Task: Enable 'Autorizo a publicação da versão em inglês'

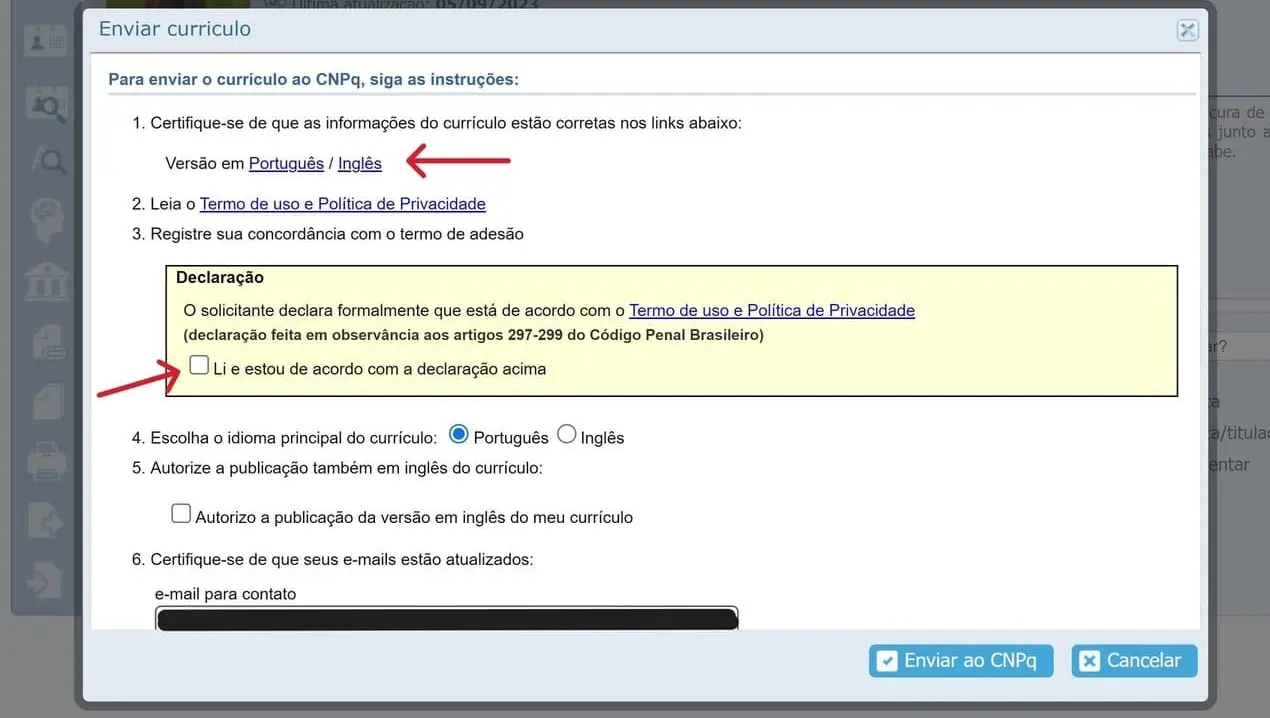Action: point(181,514)
